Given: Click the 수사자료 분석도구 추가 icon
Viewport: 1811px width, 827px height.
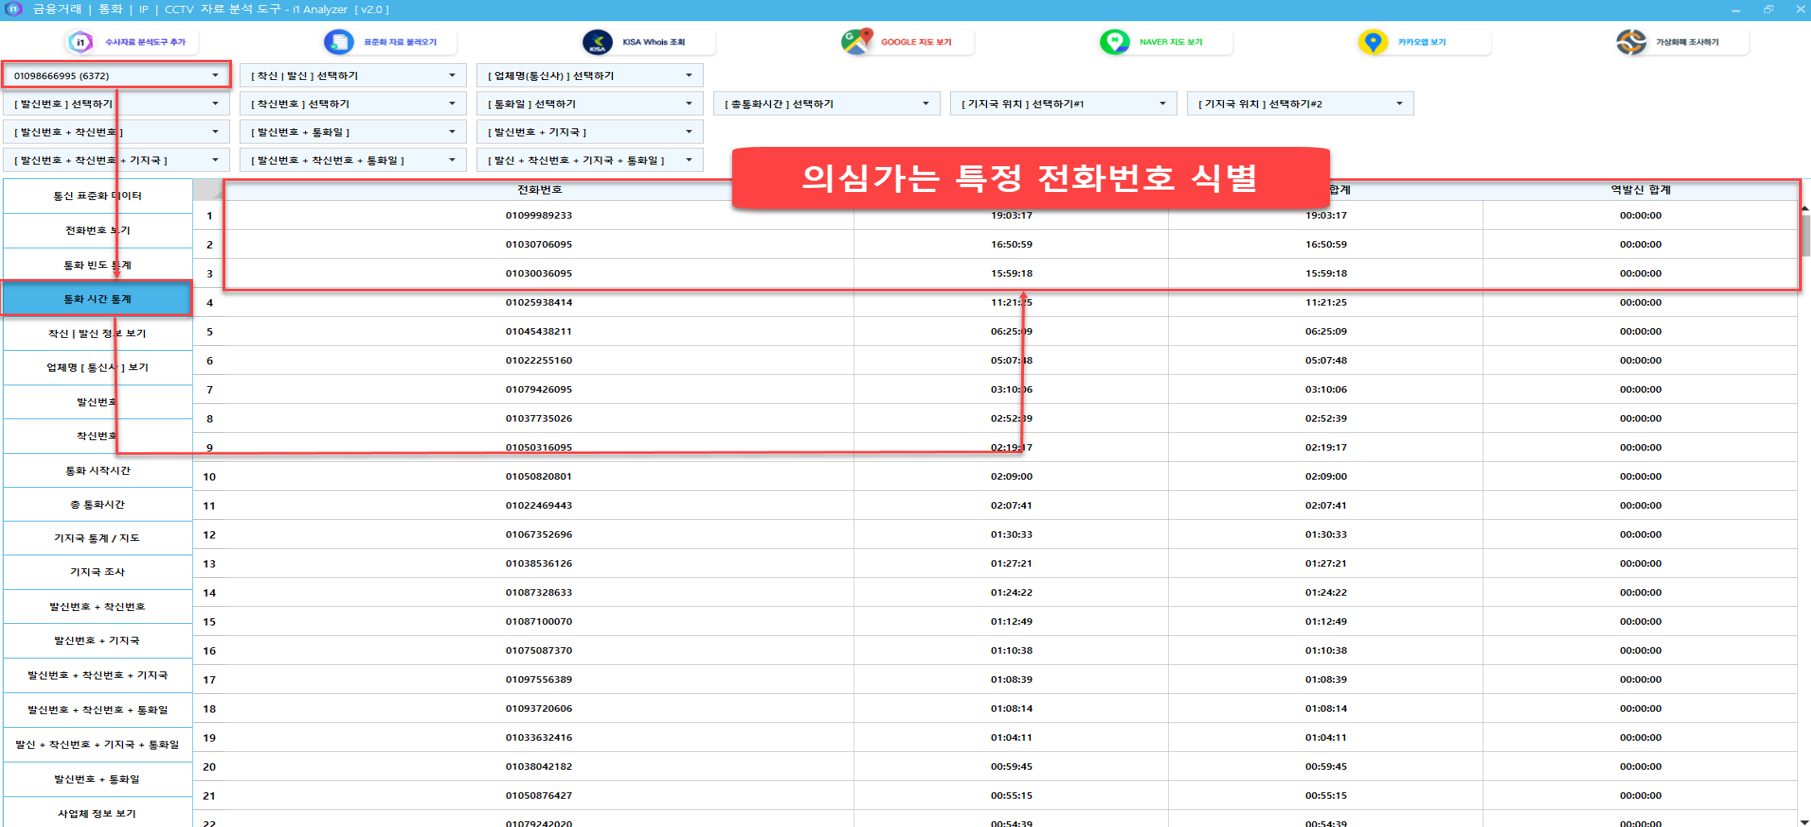Looking at the screenshot, I should [81, 42].
